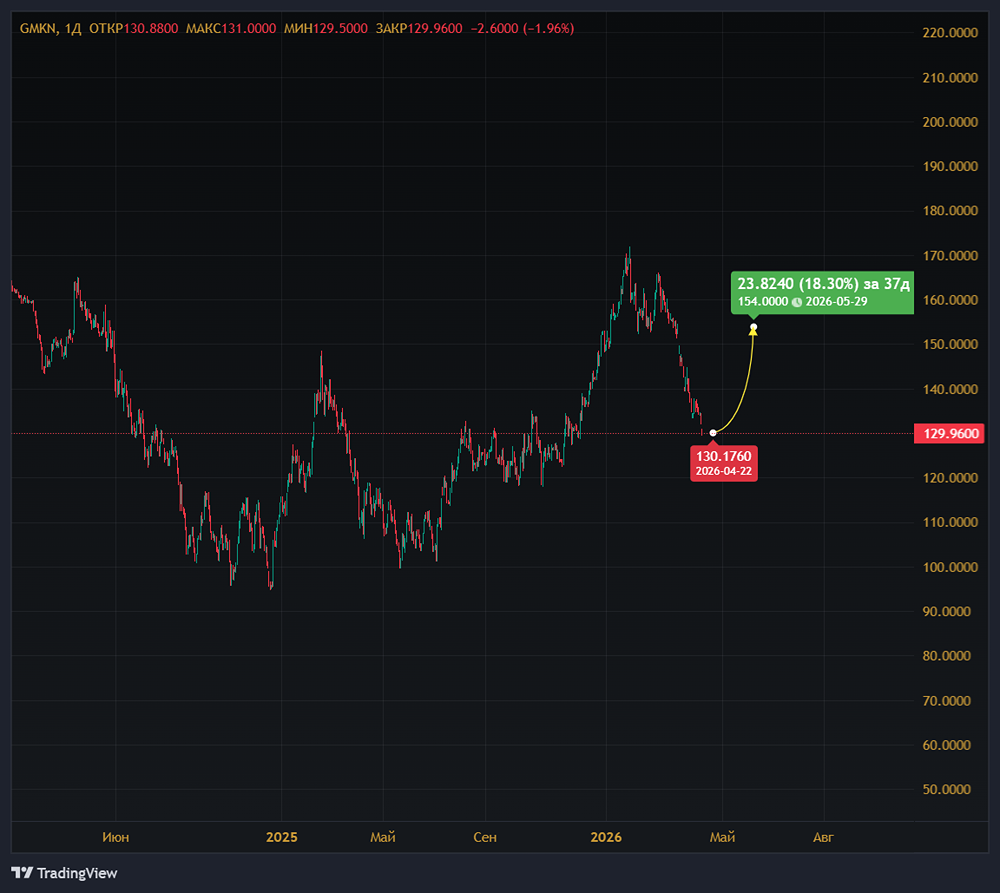Click the Авг time axis label
Screen dimensions: 1000x893
point(823,838)
